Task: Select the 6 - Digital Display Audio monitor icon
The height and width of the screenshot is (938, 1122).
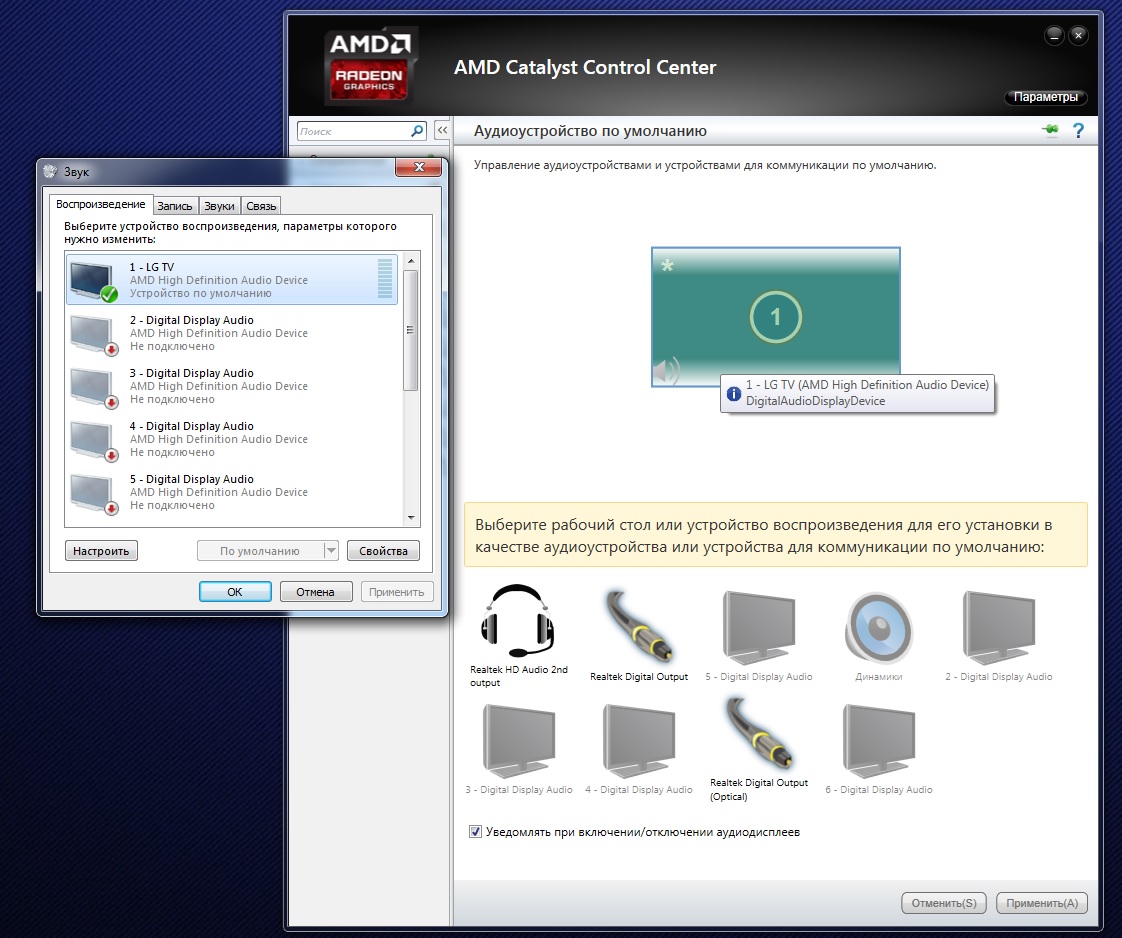Action: pos(879,741)
